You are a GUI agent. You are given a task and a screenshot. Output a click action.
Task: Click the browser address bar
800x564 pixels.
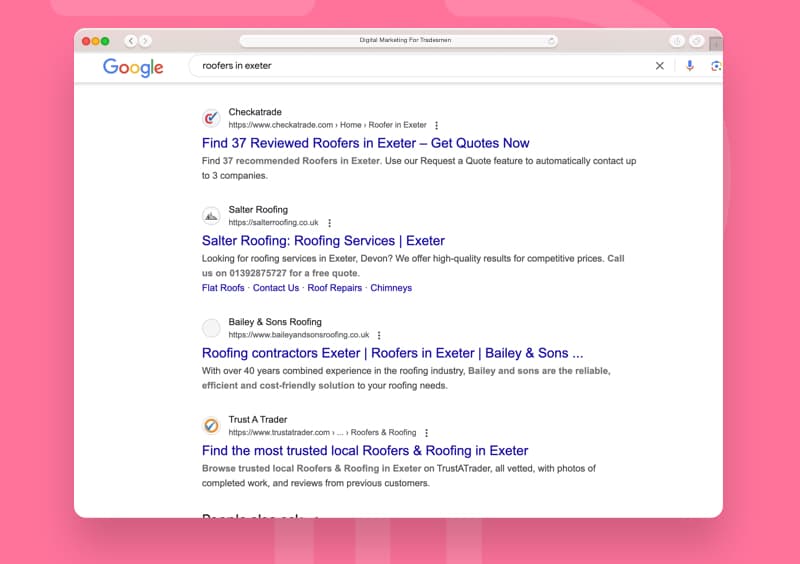point(398,41)
